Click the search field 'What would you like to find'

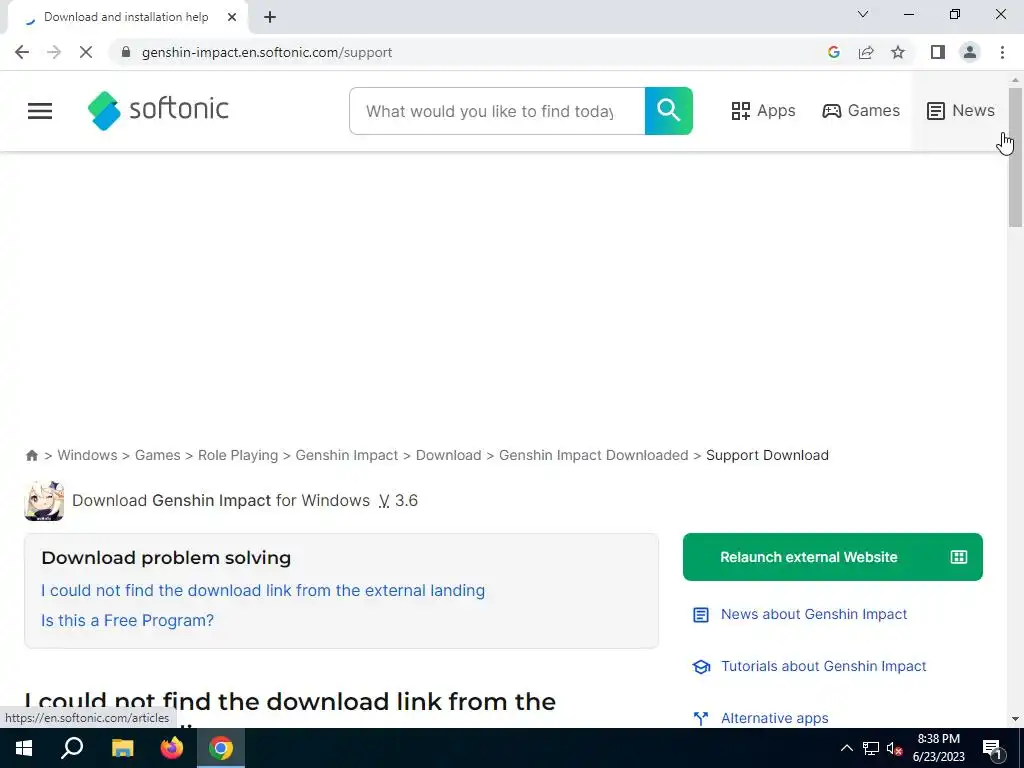[x=497, y=111]
